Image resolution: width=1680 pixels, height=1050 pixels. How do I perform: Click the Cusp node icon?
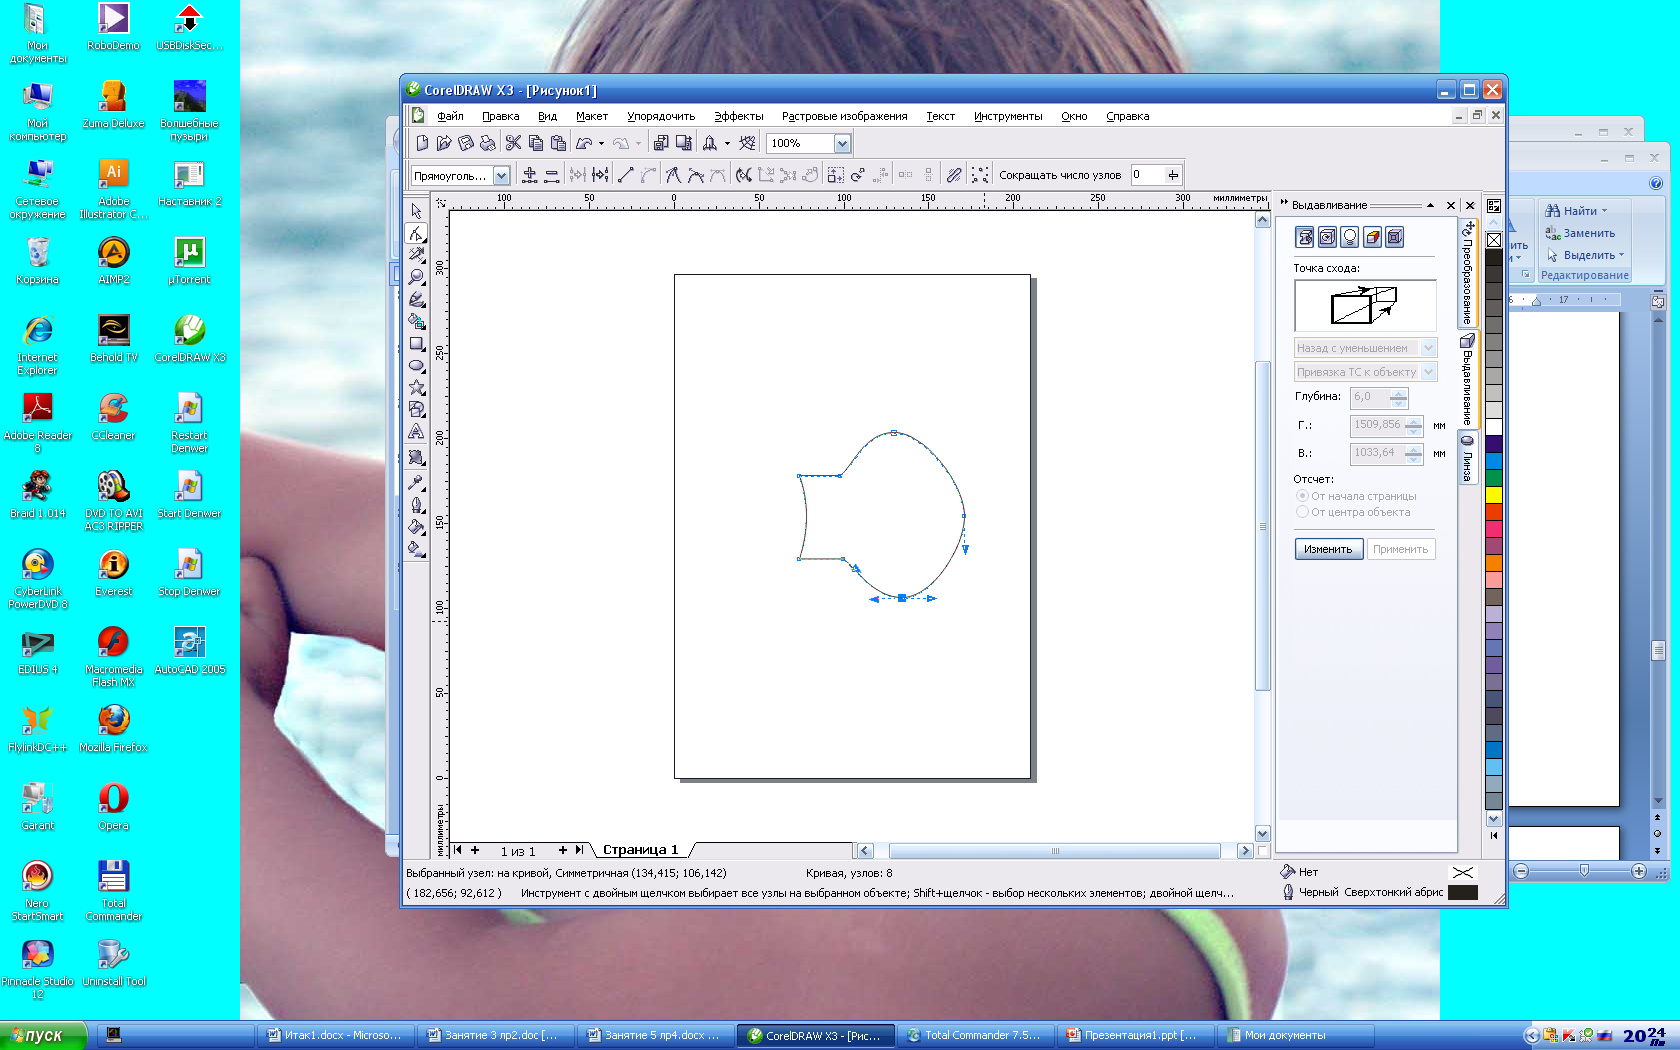click(x=673, y=175)
